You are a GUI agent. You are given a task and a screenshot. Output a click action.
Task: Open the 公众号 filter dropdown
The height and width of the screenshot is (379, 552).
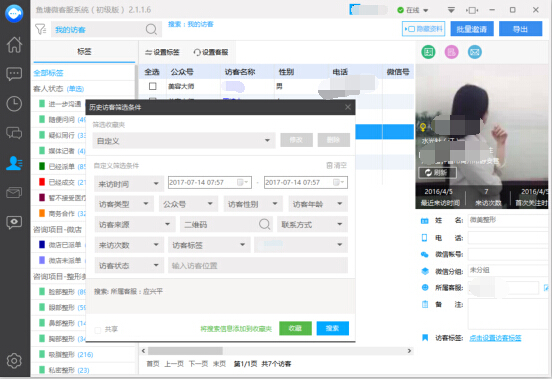(188, 204)
